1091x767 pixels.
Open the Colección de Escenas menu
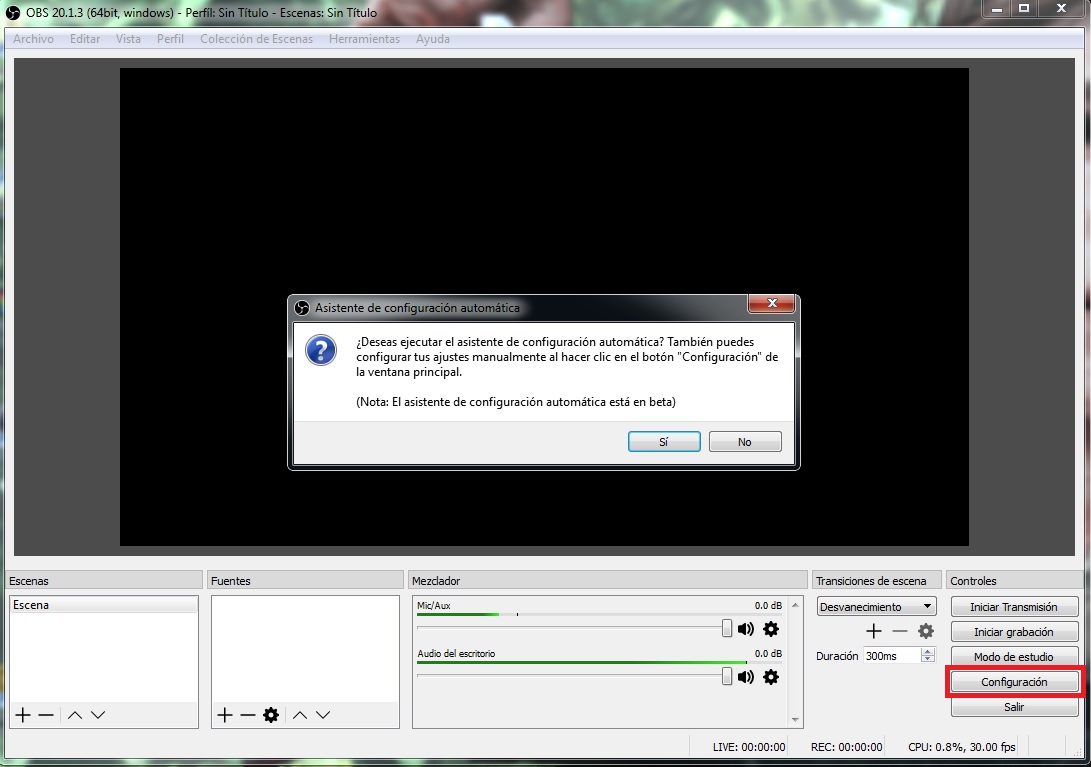tap(257, 39)
